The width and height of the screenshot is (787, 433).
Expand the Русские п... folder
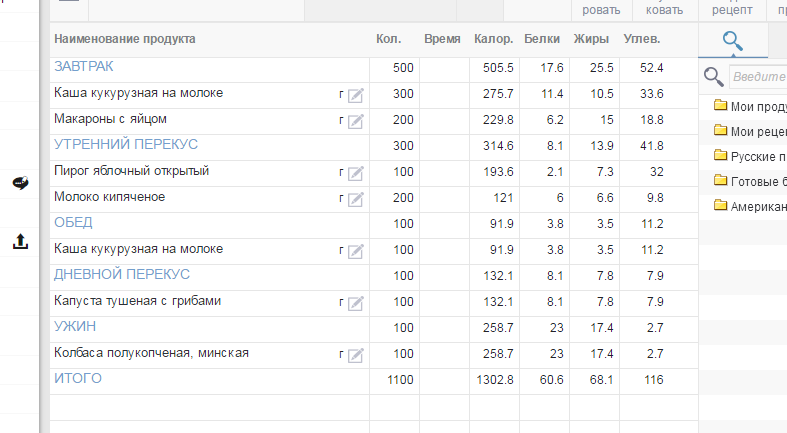click(x=750, y=155)
